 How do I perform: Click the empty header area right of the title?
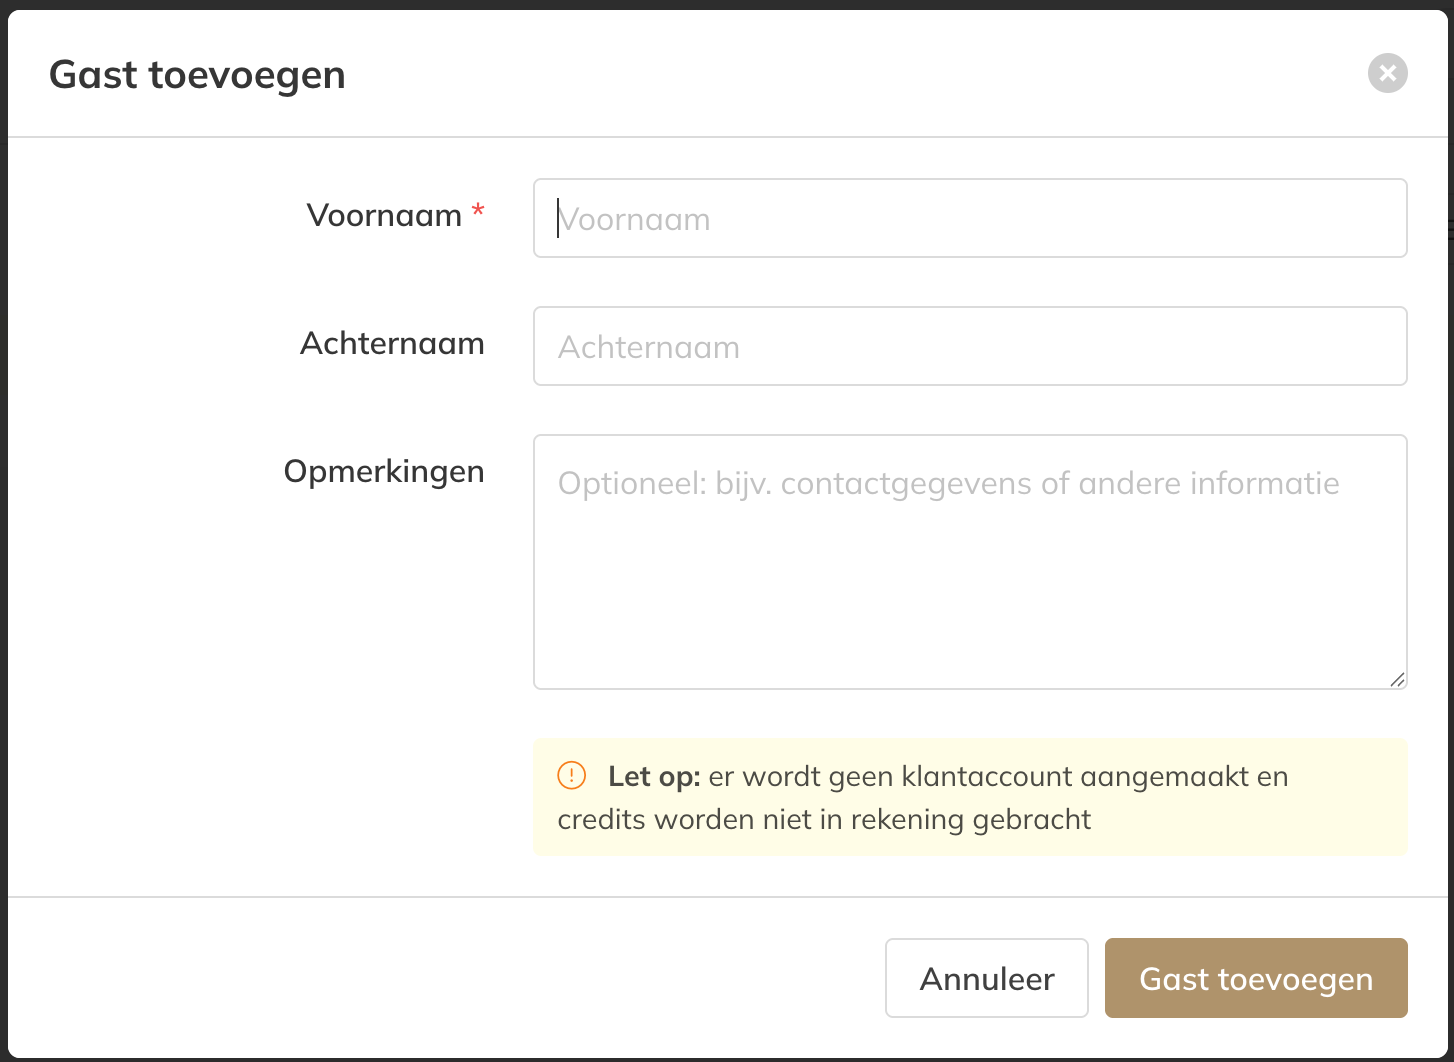coord(850,75)
